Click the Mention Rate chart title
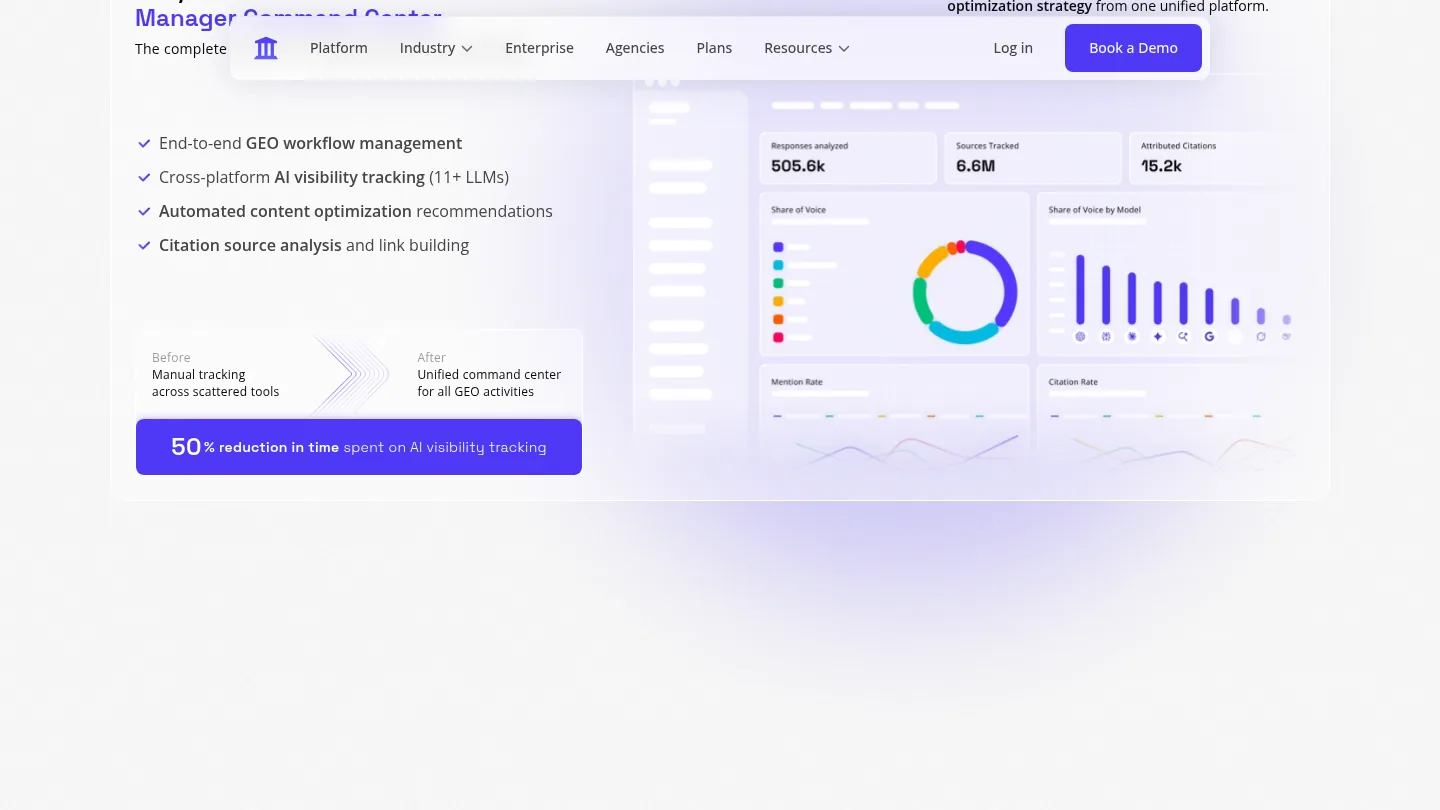Image resolution: width=1440 pixels, height=810 pixels. 797,382
